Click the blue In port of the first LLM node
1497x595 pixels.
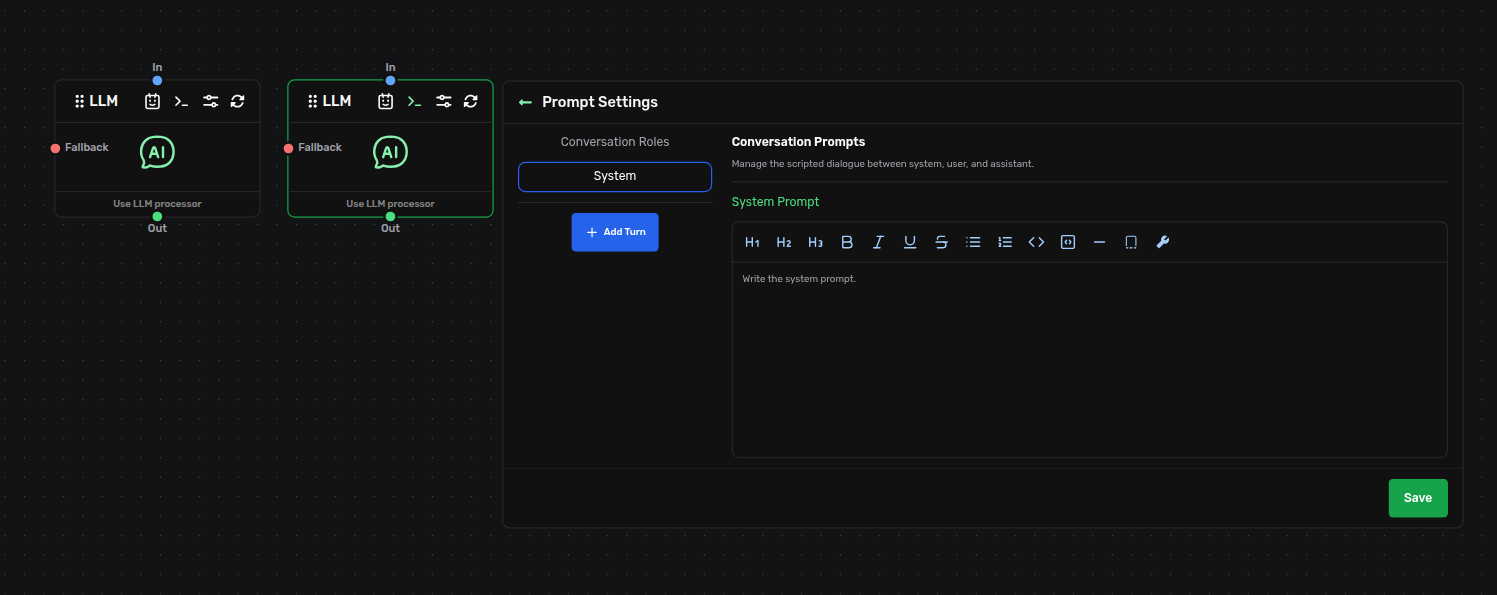pyautogui.click(x=157, y=80)
